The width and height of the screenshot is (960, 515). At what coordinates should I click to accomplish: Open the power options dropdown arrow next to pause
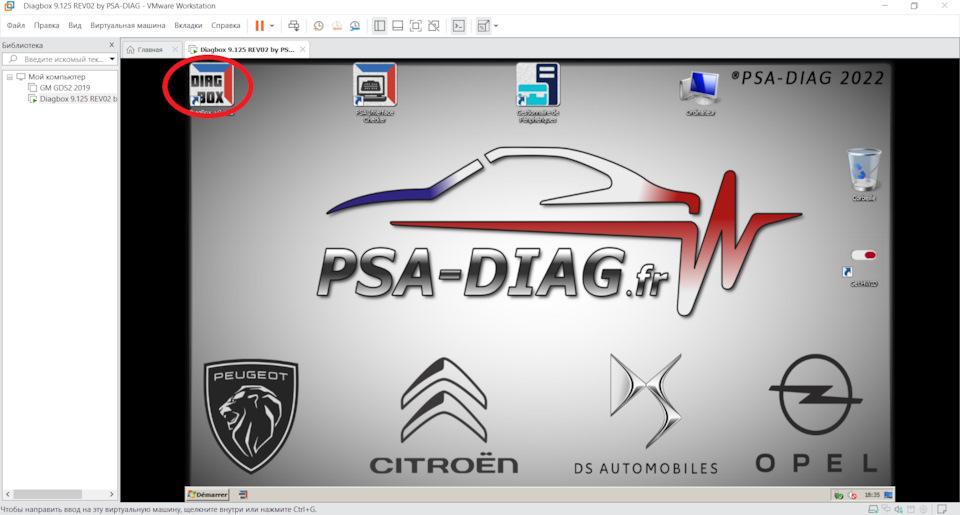(272, 26)
